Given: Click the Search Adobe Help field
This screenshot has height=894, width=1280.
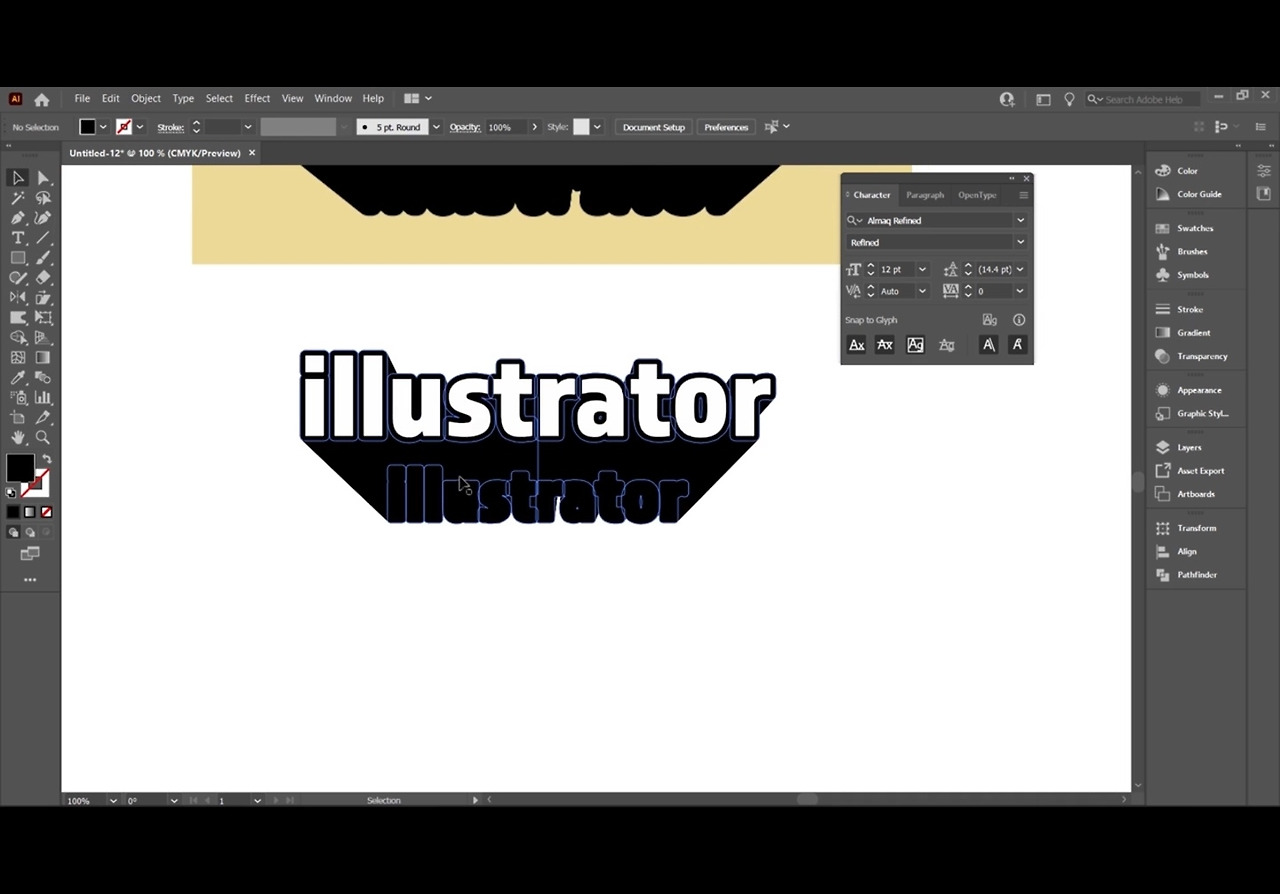Looking at the screenshot, I should click(x=1144, y=99).
